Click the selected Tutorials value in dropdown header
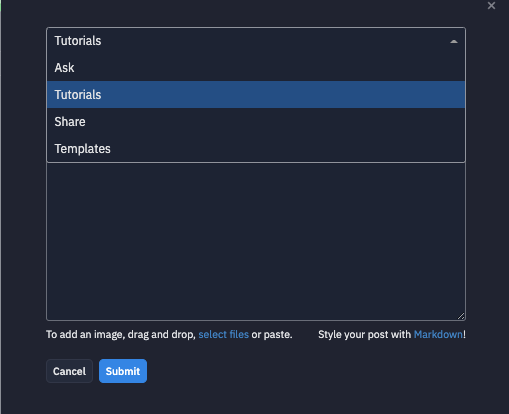Viewport: 509px width, 414px height. coord(78,41)
